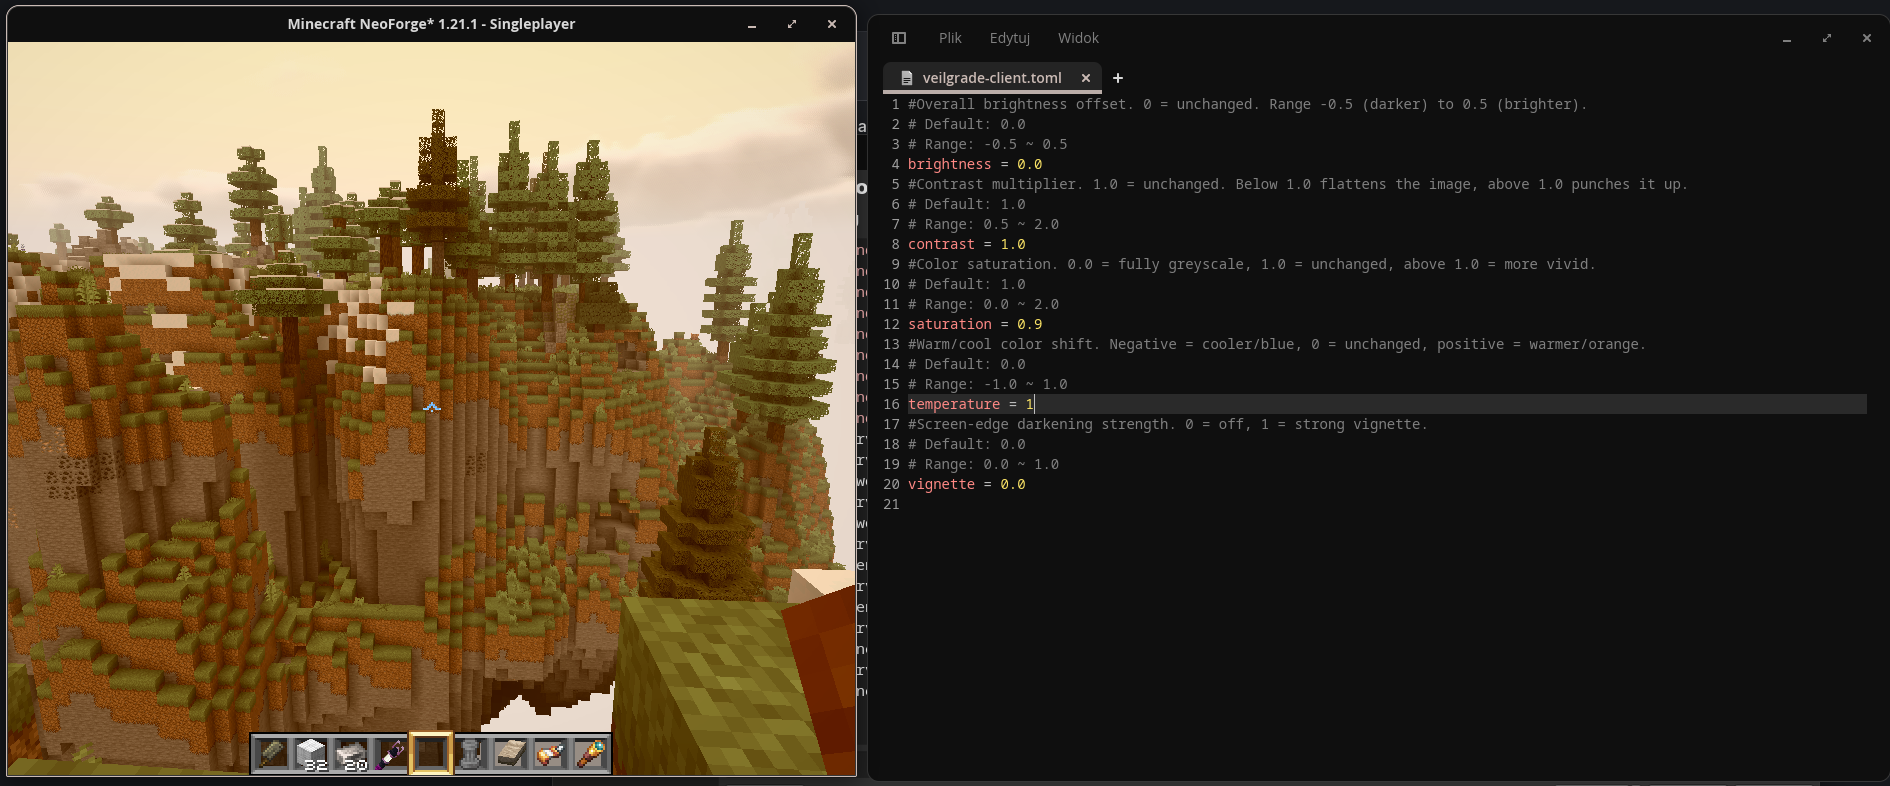
Task: Open the Plik menu
Action: [950, 38]
